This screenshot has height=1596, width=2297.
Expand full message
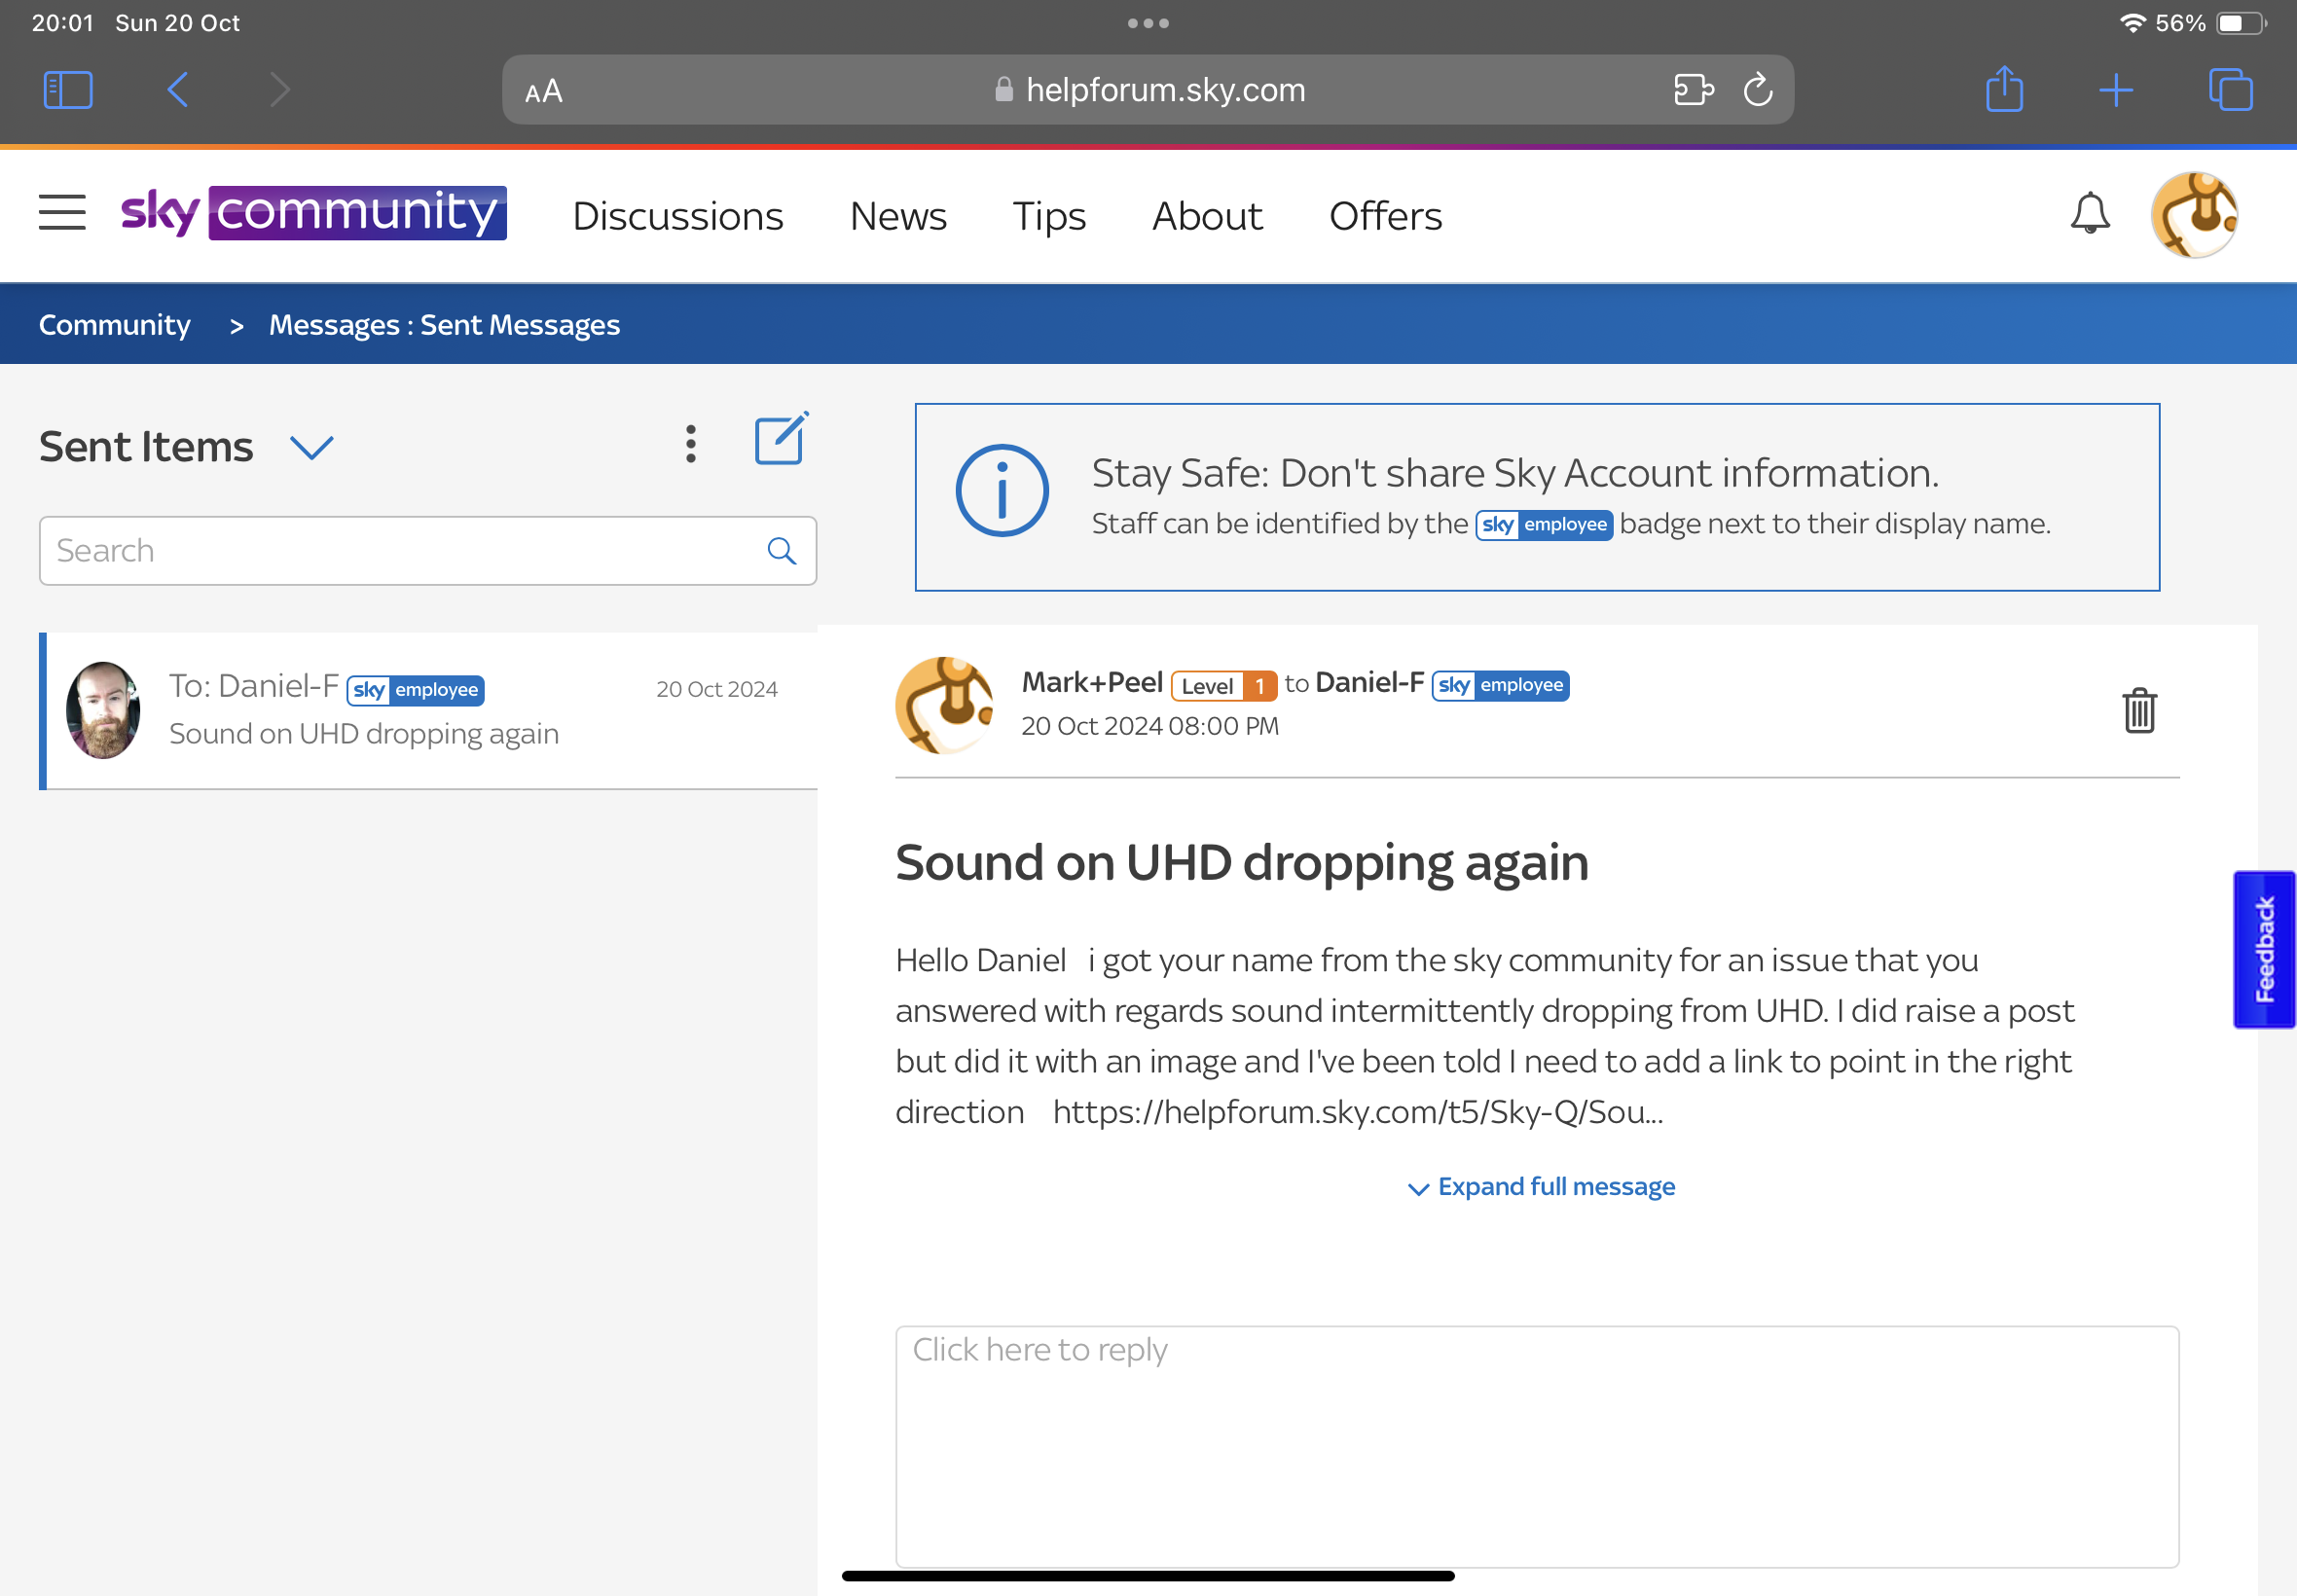pos(1540,1186)
